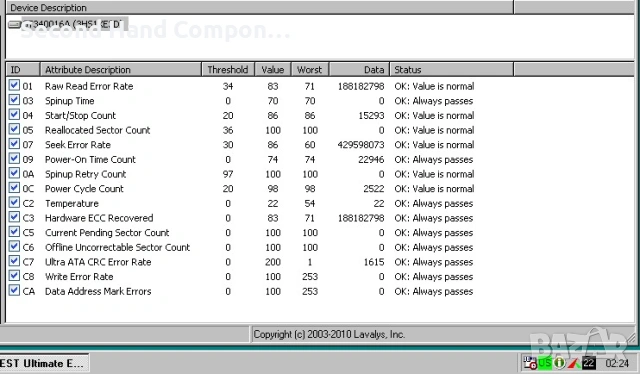640x374 pixels.
Task: Select the Hardware ECC Recovered text
Action: coord(99,218)
